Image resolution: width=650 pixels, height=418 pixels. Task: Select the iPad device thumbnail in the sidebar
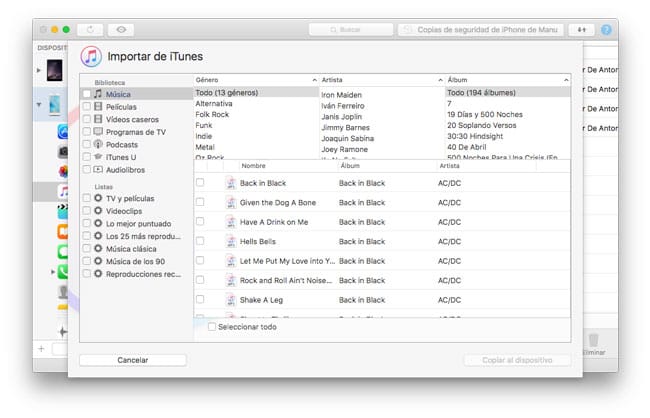(x=55, y=70)
